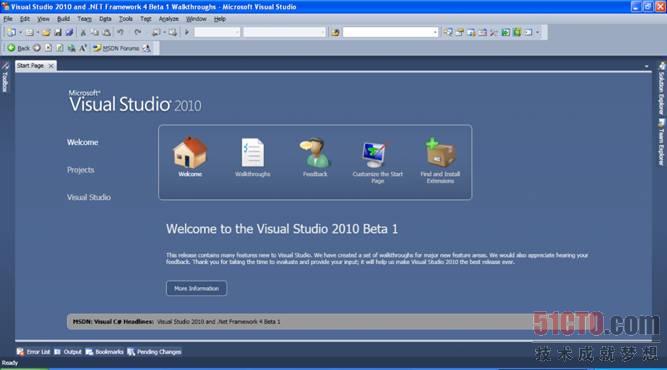Viewport: 667px width, 370px height.
Task: Open the Tools menu
Action: pos(125,19)
